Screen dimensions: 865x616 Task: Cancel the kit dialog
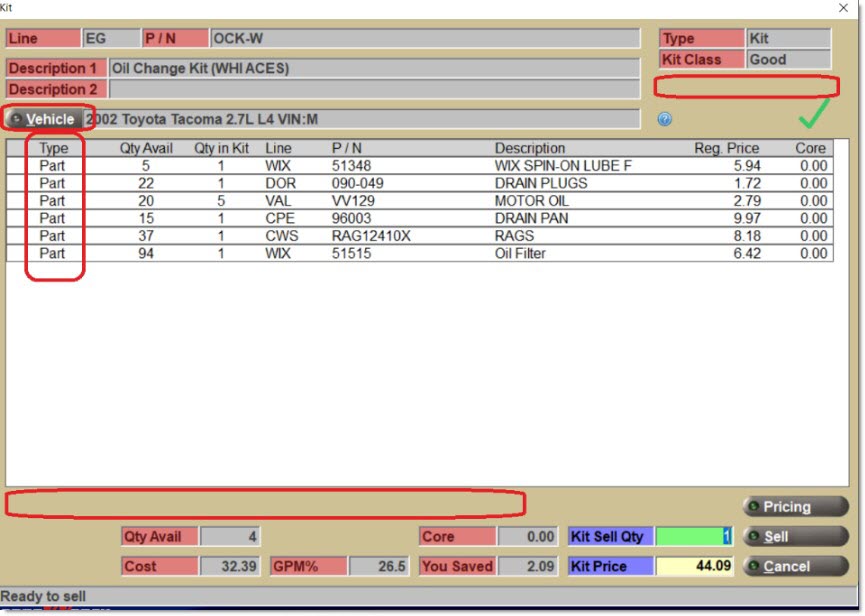[x=795, y=567]
